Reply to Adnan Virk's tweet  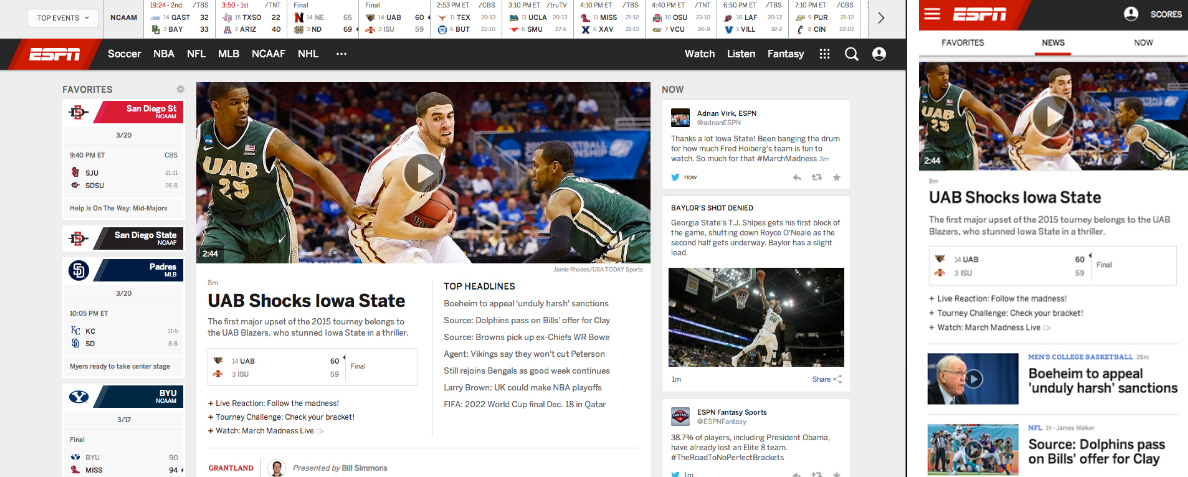pyautogui.click(x=797, y=177)
